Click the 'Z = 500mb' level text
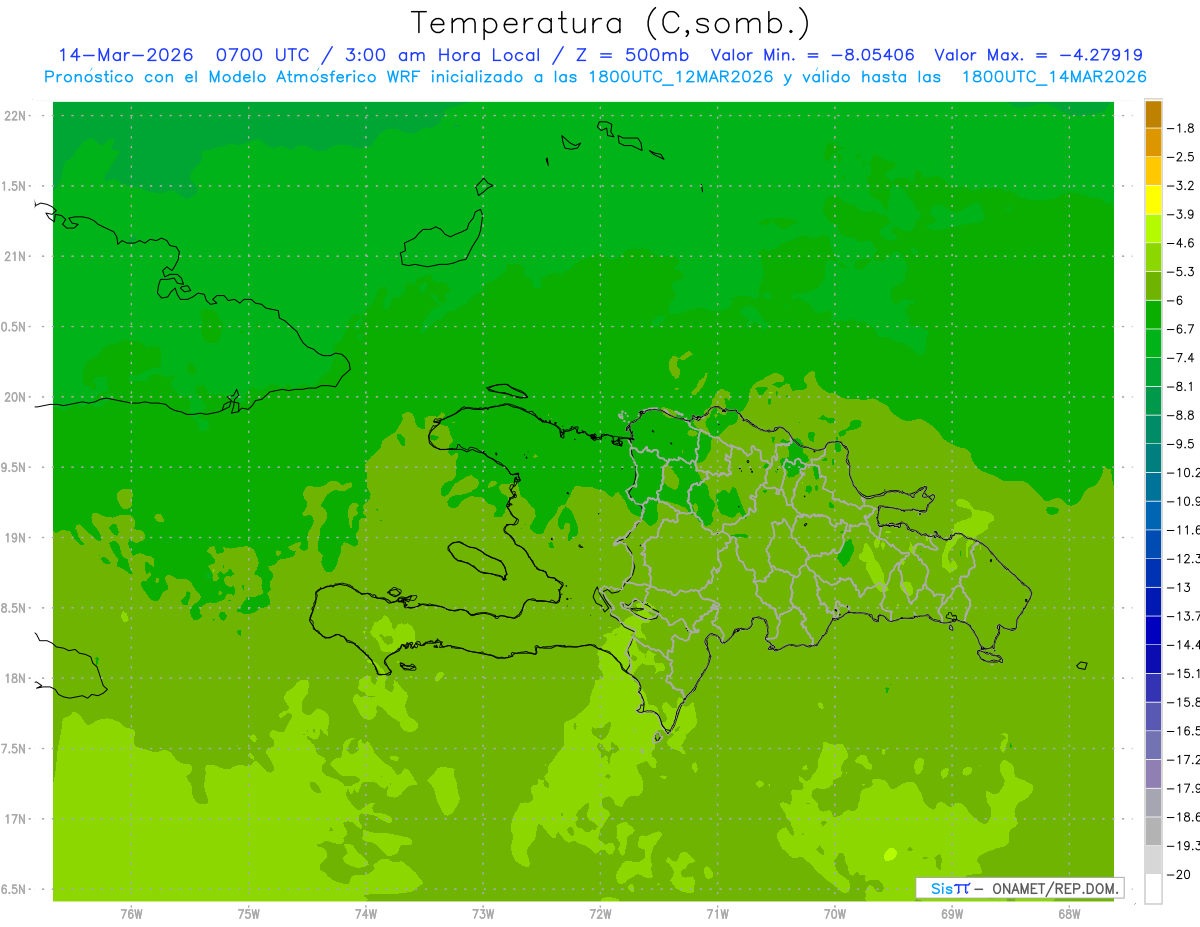Screen dimensions: 1200x927 (x=631, y=55)
